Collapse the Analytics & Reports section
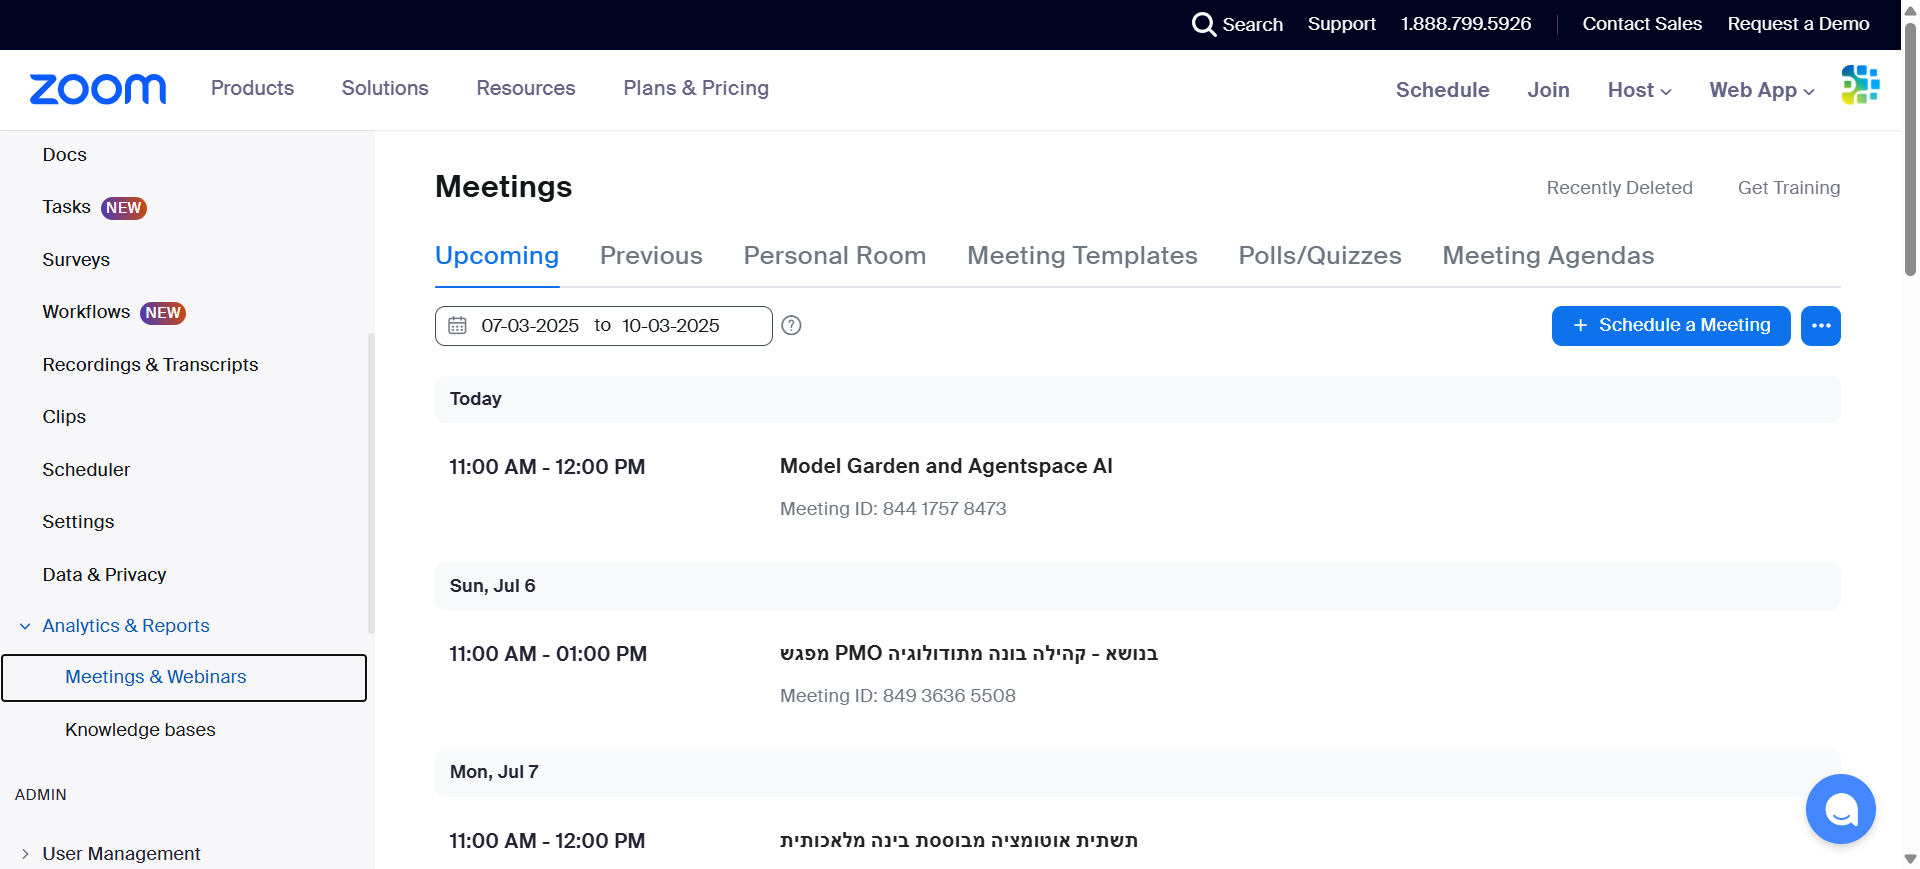Image resolution: width=1920 pixels, height=869 pixels. (25, 626)
